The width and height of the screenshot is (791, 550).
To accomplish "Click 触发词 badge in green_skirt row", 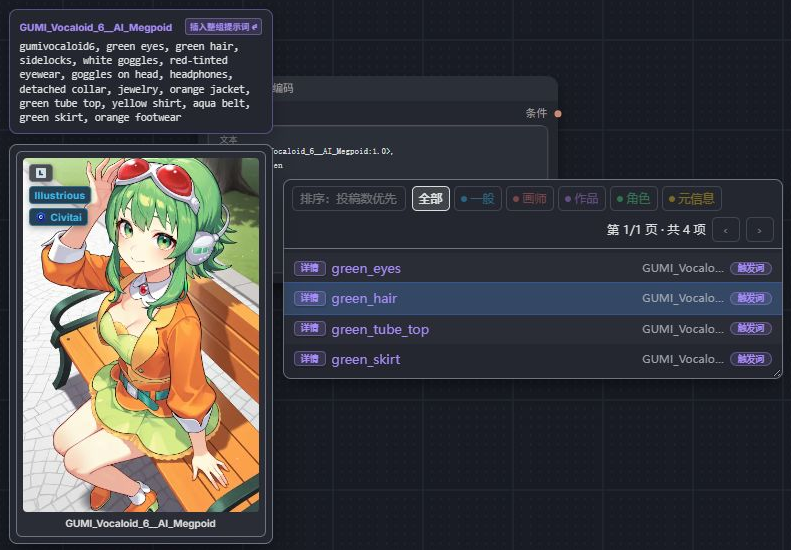I will tap(751, 359).
